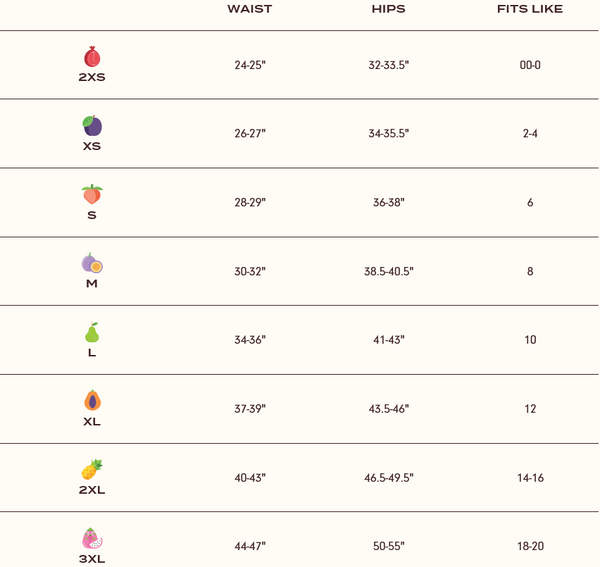
Task: Click the pear icon for size L
Action: (92, 332)
